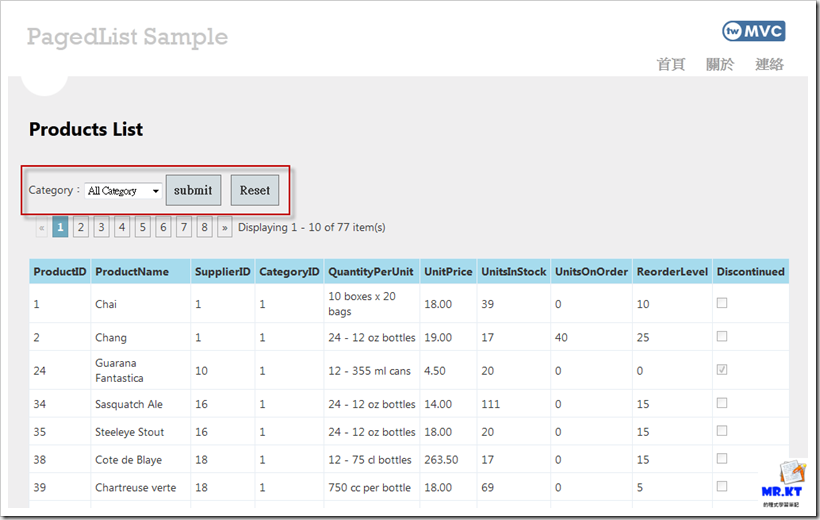Toggle Discontinued checkbox for Steeleye Stout

(722, 431)
